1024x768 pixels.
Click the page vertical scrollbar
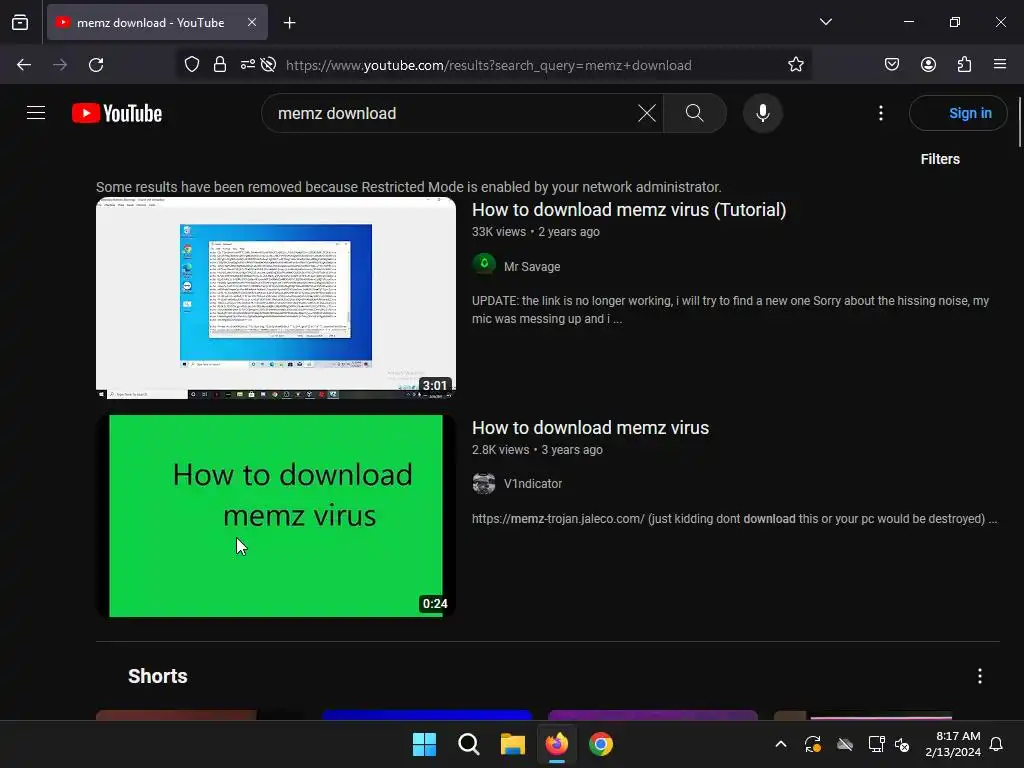point(1019,123)
